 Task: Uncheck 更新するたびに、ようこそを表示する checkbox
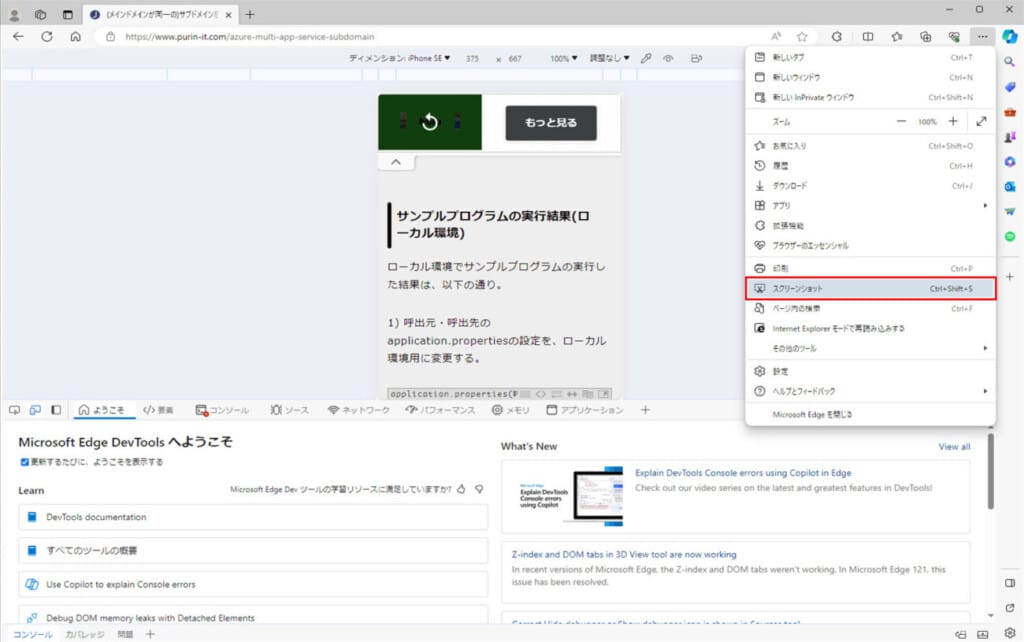(25, 462)
